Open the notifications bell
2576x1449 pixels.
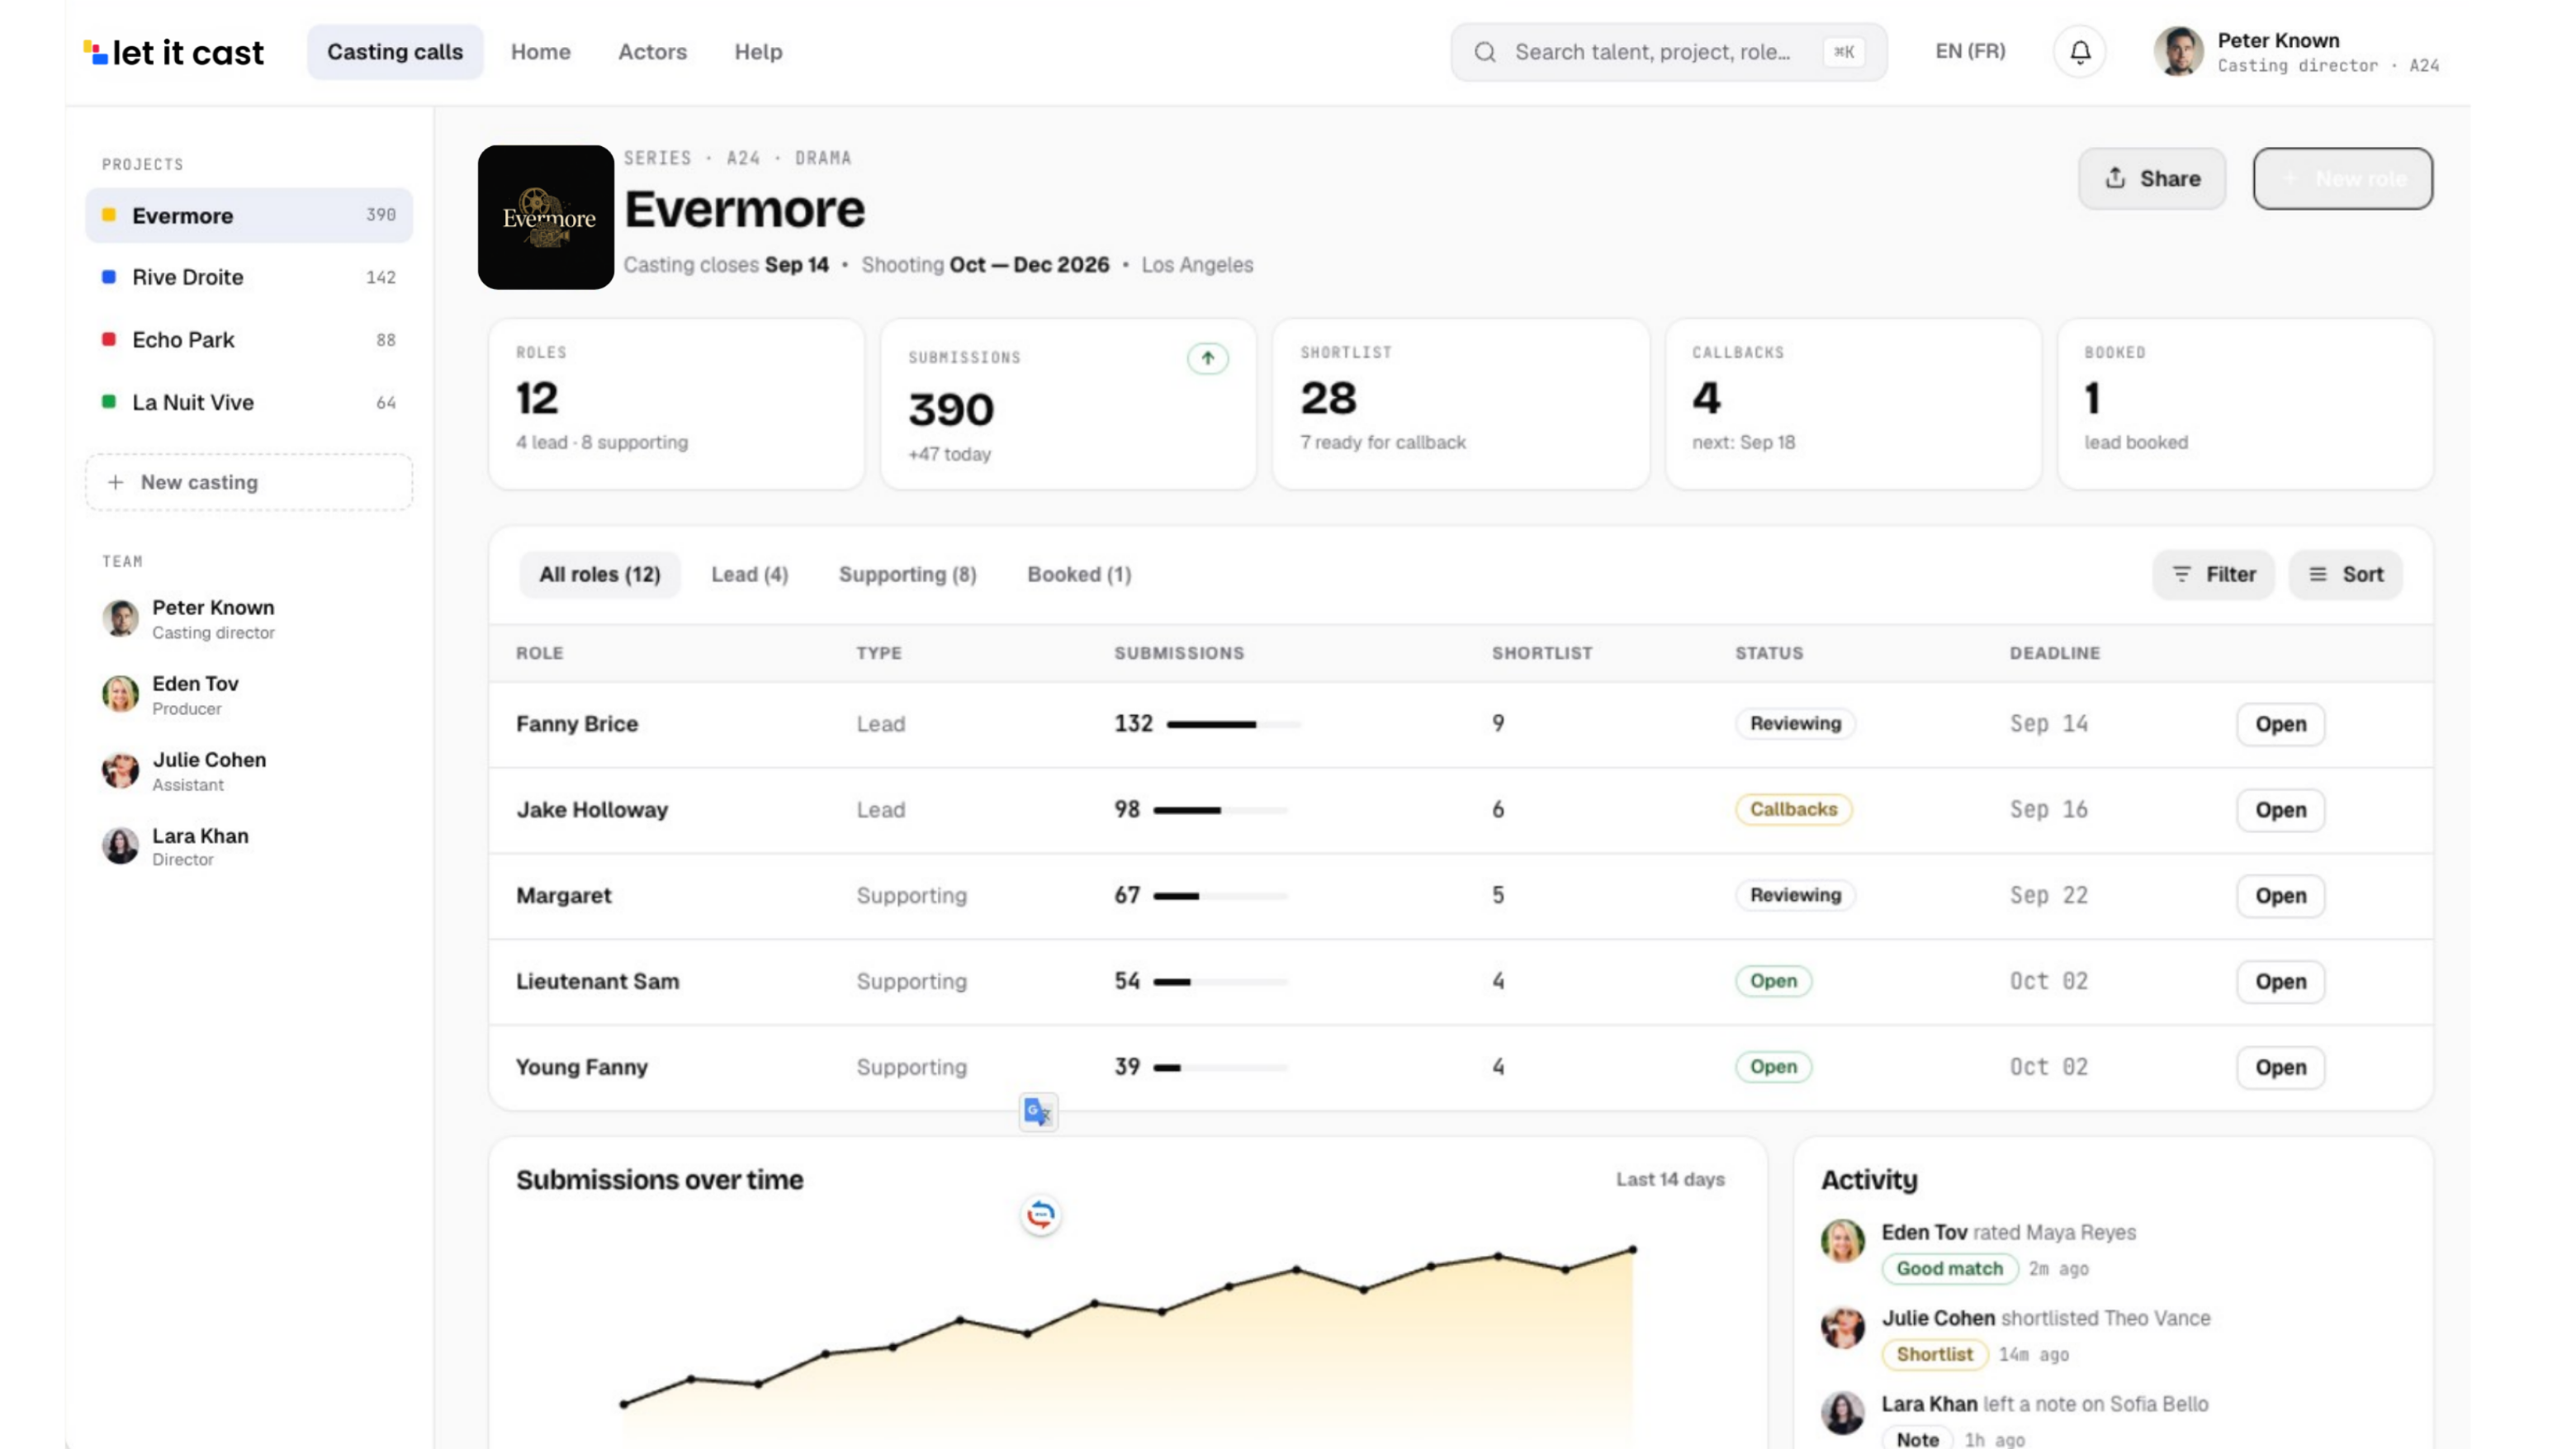click(2080, 52)
